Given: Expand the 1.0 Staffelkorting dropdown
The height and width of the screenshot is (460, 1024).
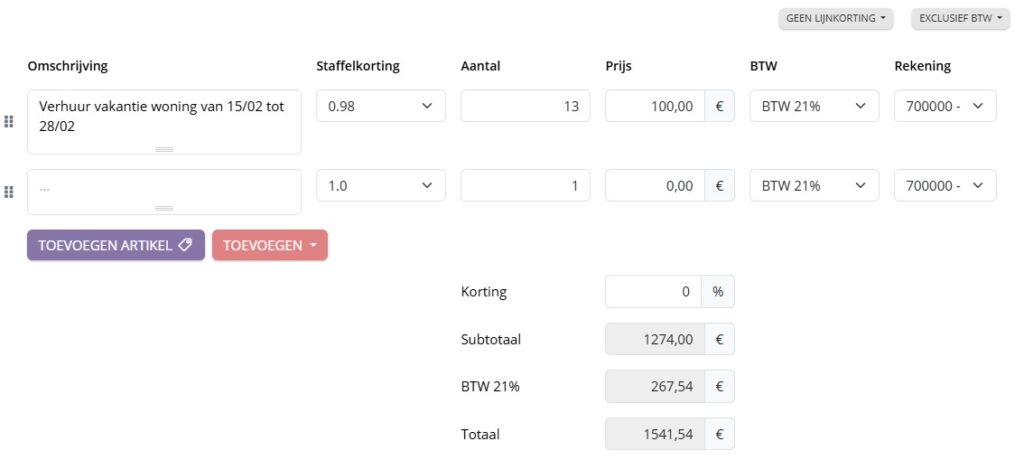Looking at the screenshot, I should 380,185.
